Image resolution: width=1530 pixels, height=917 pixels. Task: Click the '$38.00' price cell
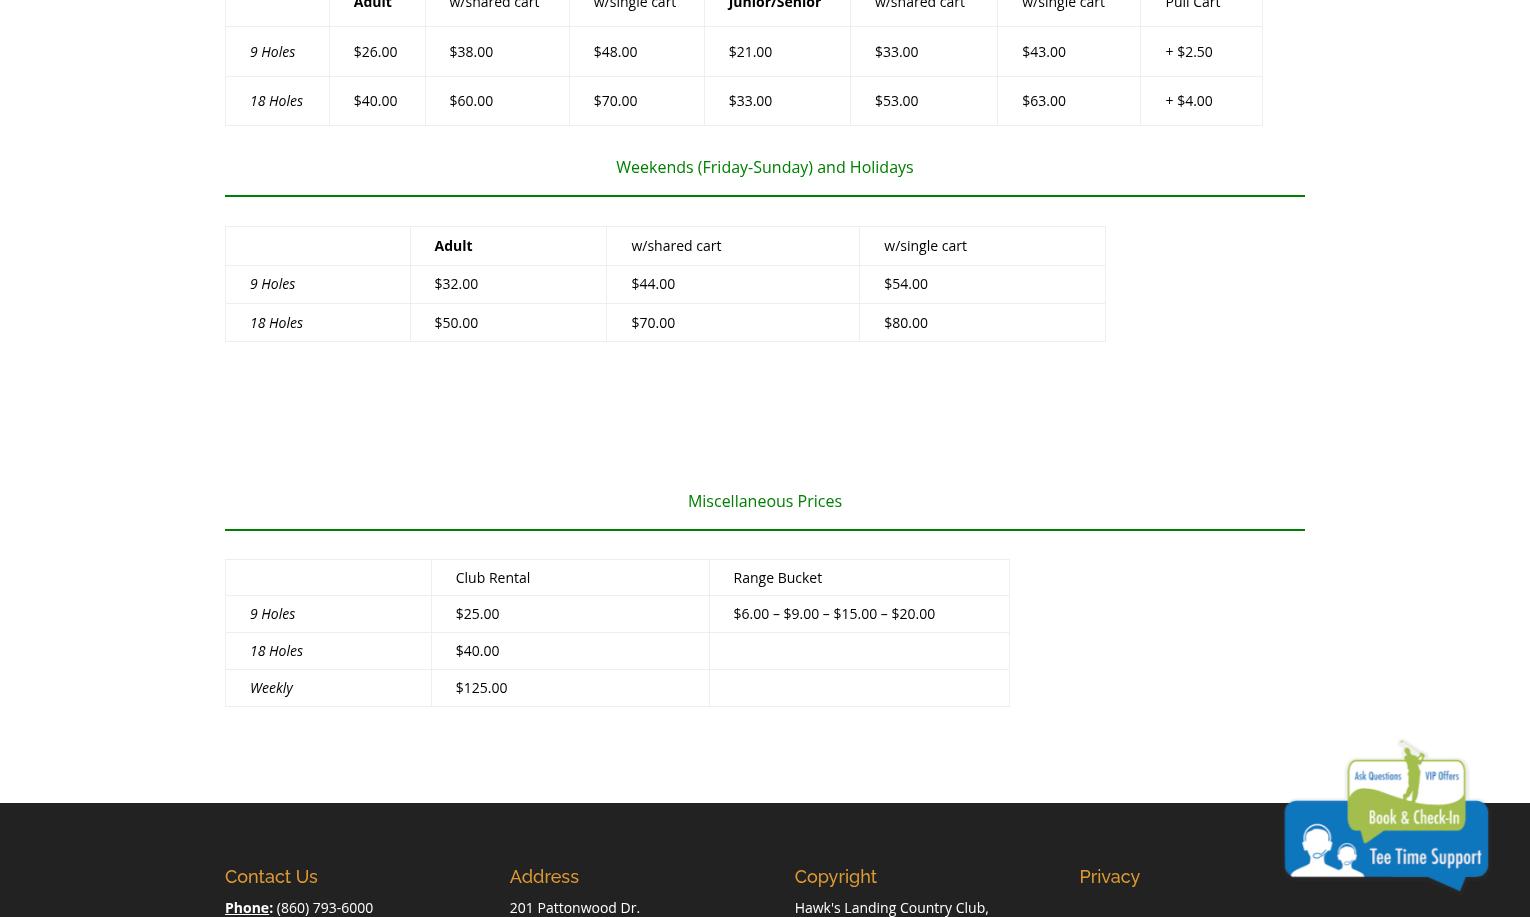(x=471, y=51)
